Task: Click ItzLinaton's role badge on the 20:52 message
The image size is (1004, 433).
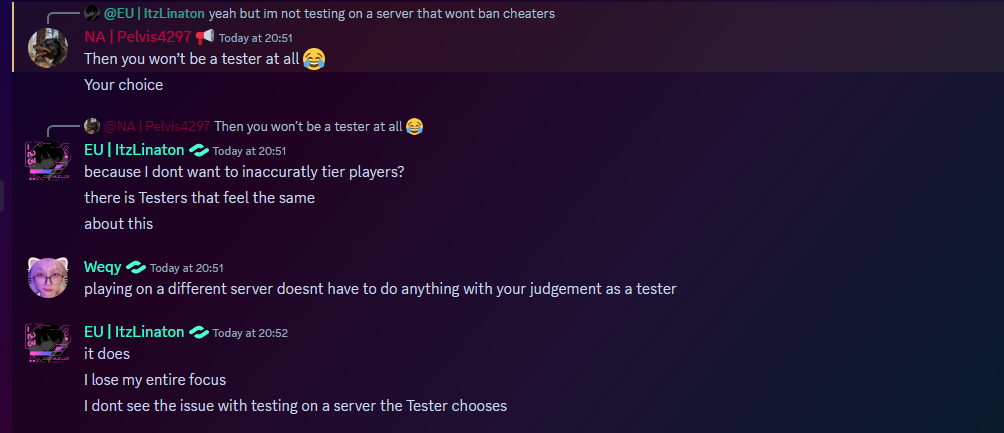Action: (199, 332)
